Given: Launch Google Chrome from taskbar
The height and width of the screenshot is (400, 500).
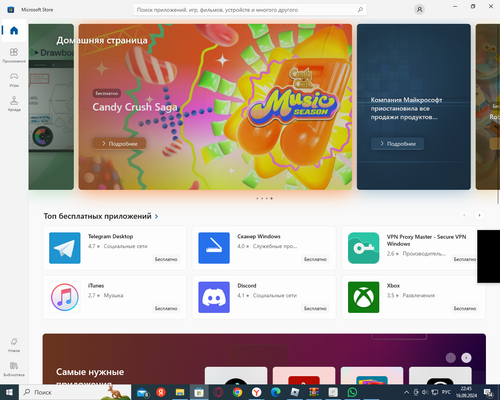Looking at the screenshot, I should [237, 392].
